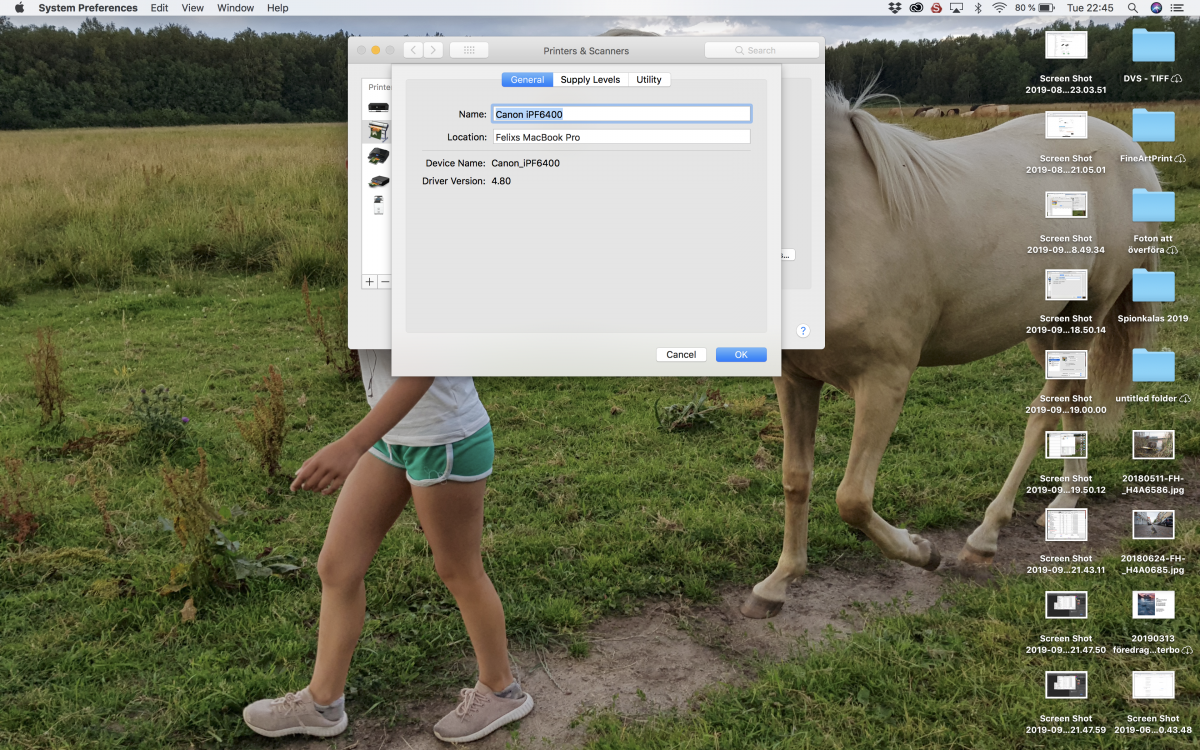The width and height of the screenshot is (1200, 750).
Task: Select the General tab
Action: tap(527, 80)
